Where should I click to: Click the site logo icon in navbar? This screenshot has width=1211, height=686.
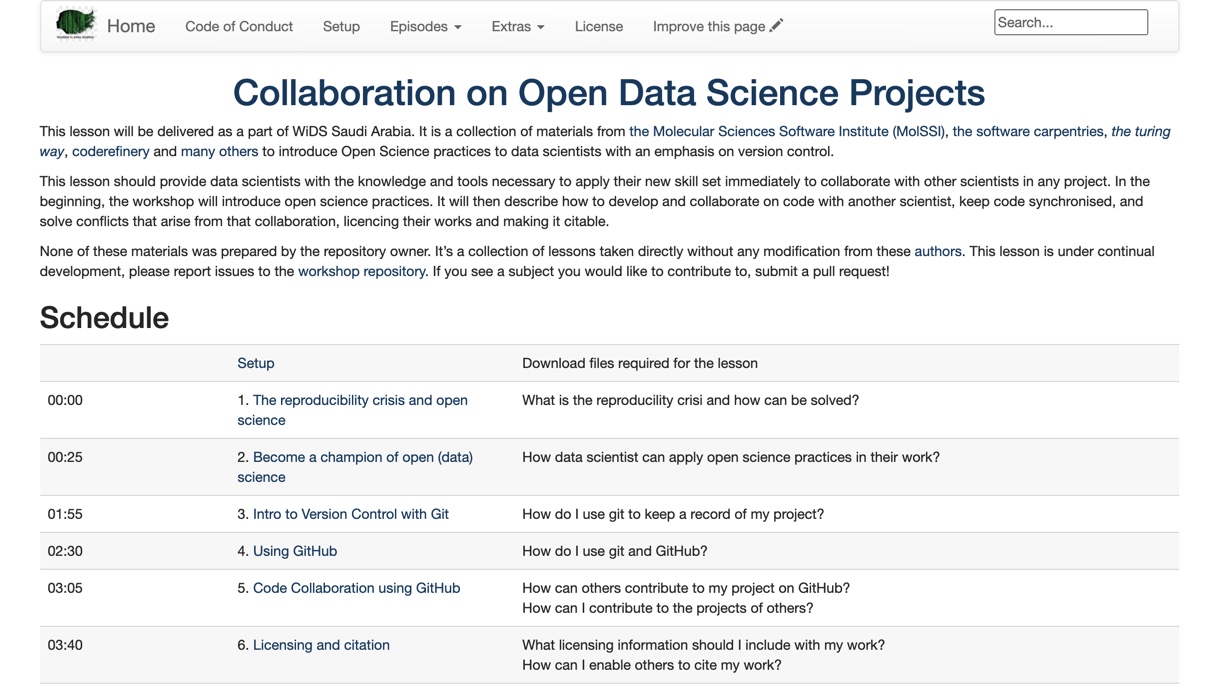tap(75, 24)
